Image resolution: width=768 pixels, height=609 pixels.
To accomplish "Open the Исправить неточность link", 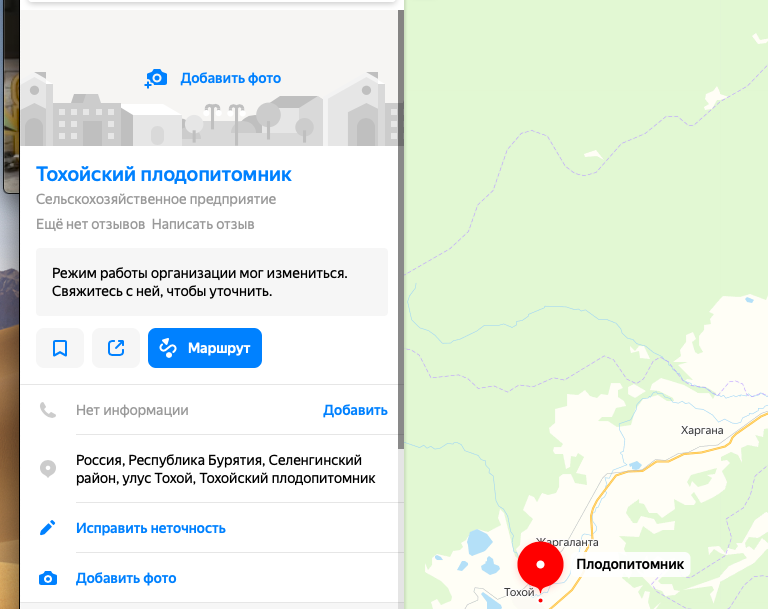I will click(x=151, y=528).
